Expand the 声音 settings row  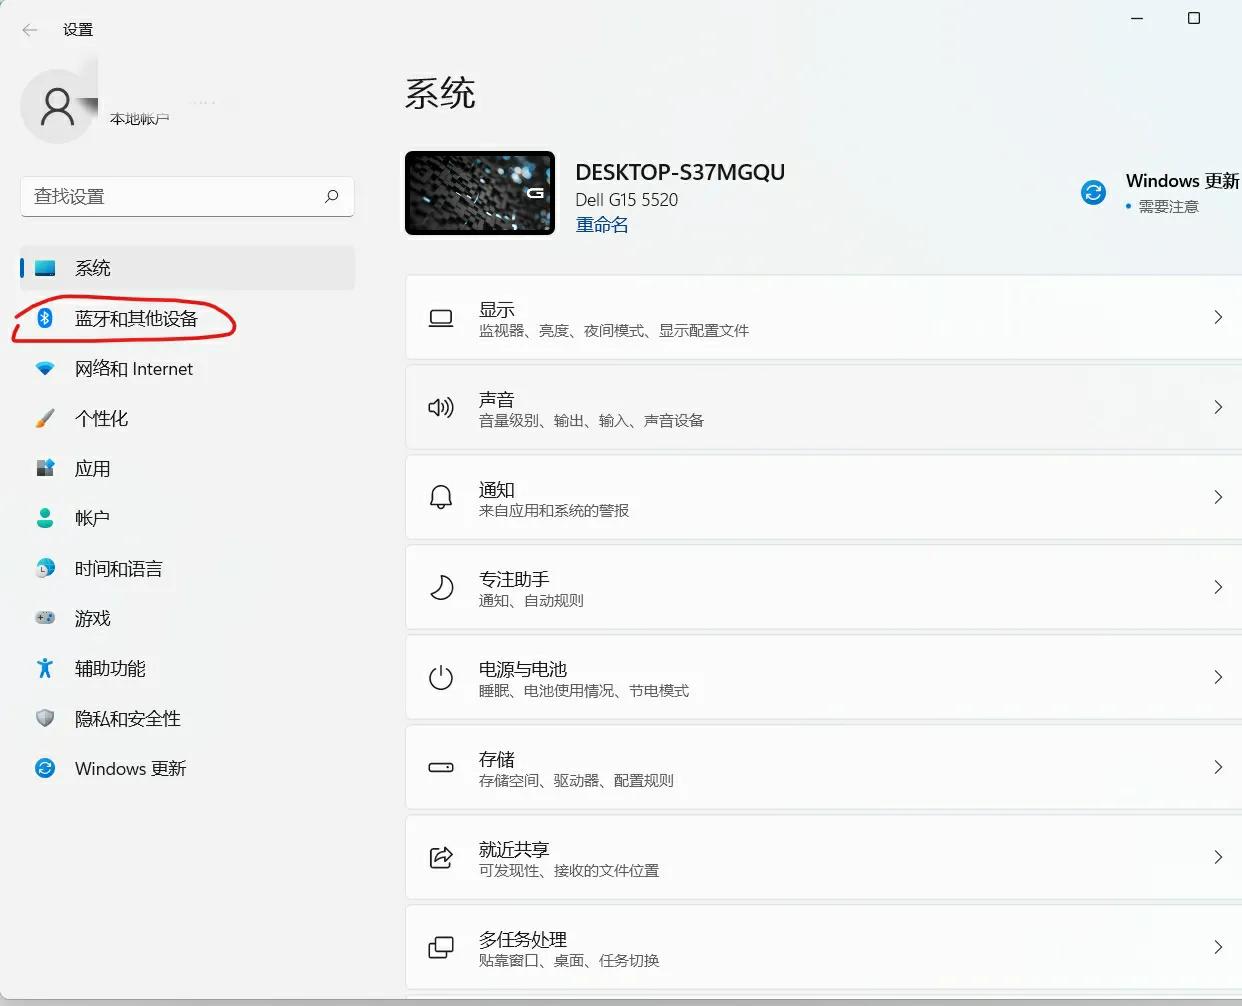point(822,407)
